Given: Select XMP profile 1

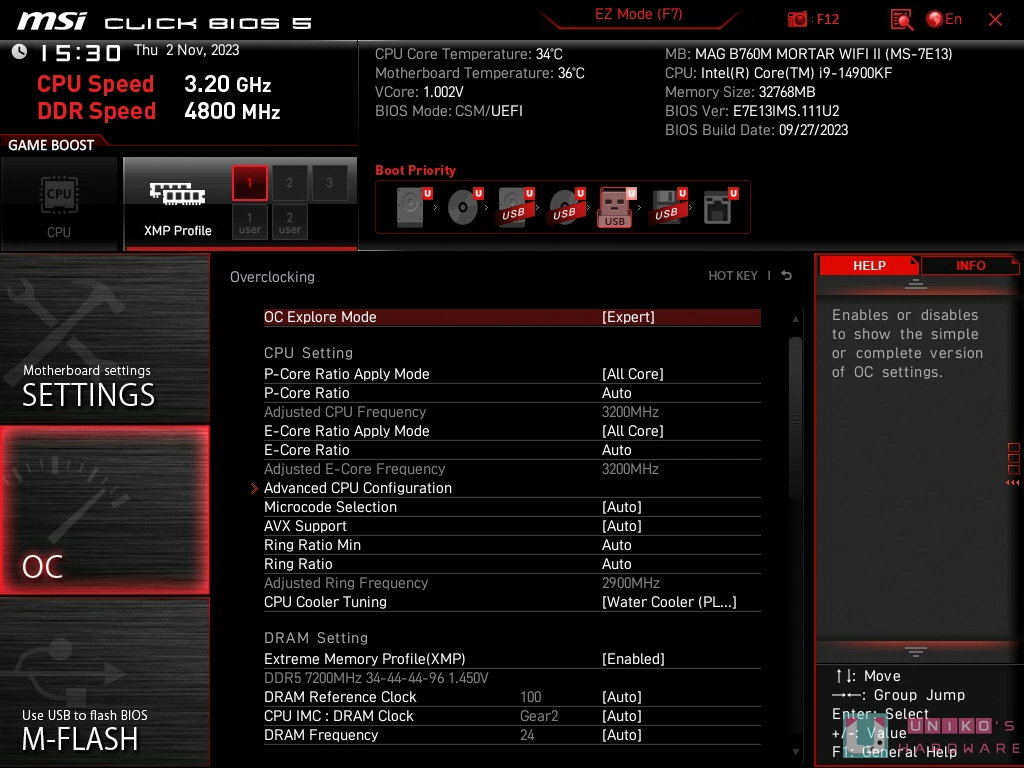Looking at the screenshot, I should click(249, 183).
